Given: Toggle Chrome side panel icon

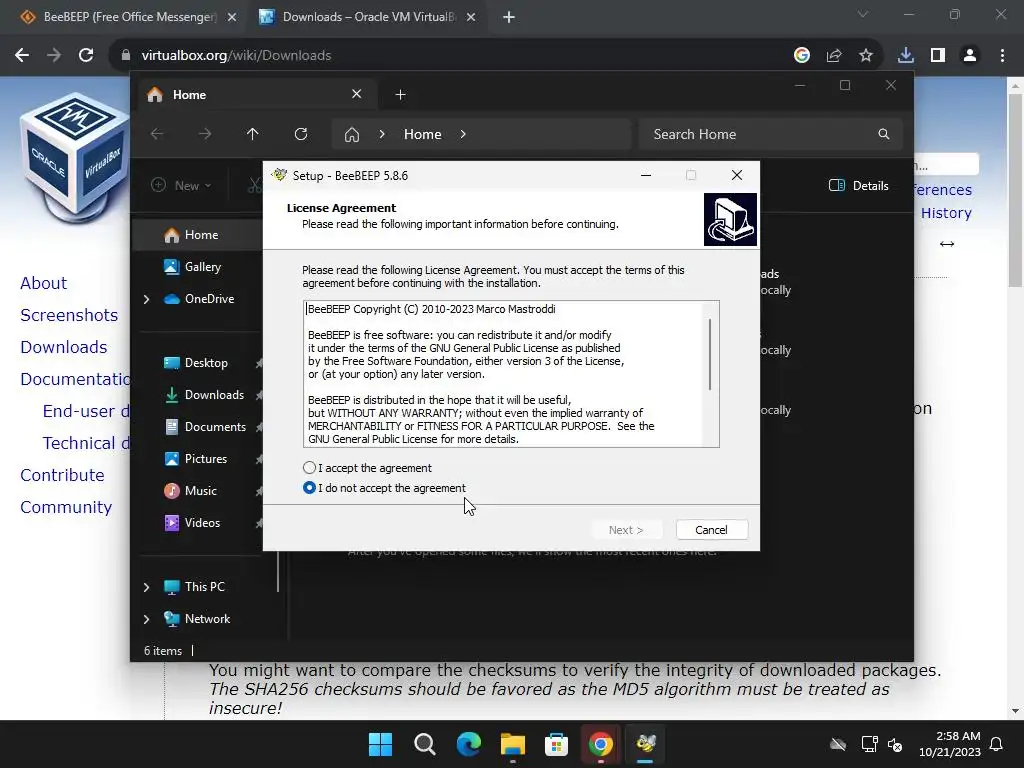Looking at the screenshot, I should point(938,56).
